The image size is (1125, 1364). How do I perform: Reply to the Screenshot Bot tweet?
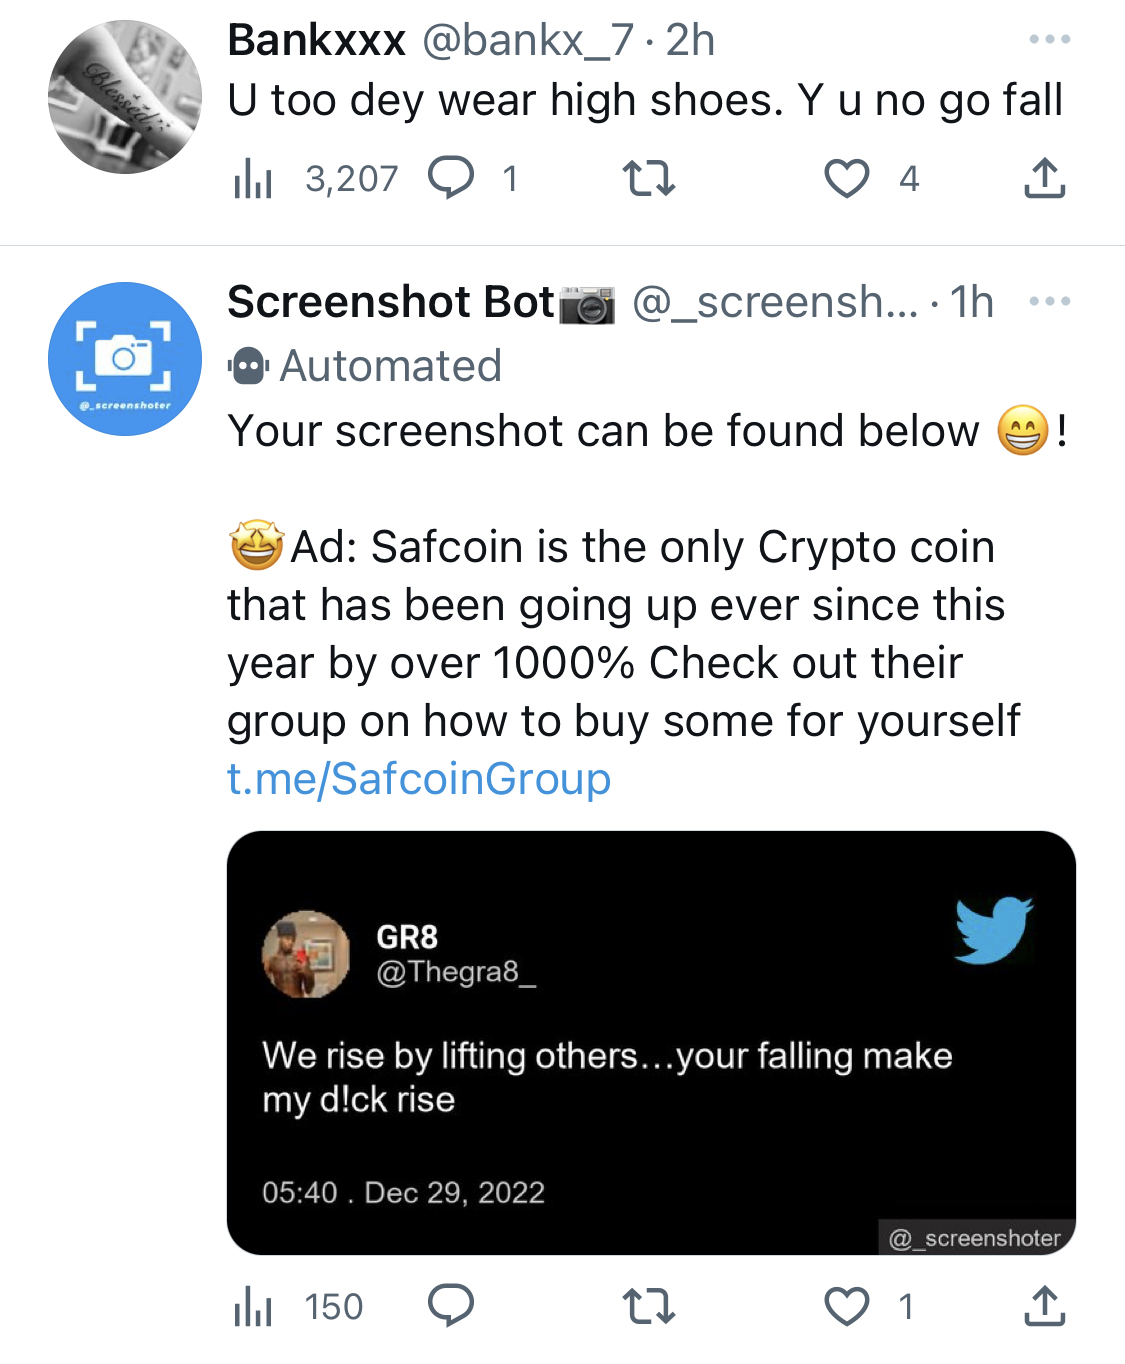pyautogui.click(x=451, y=1306)
